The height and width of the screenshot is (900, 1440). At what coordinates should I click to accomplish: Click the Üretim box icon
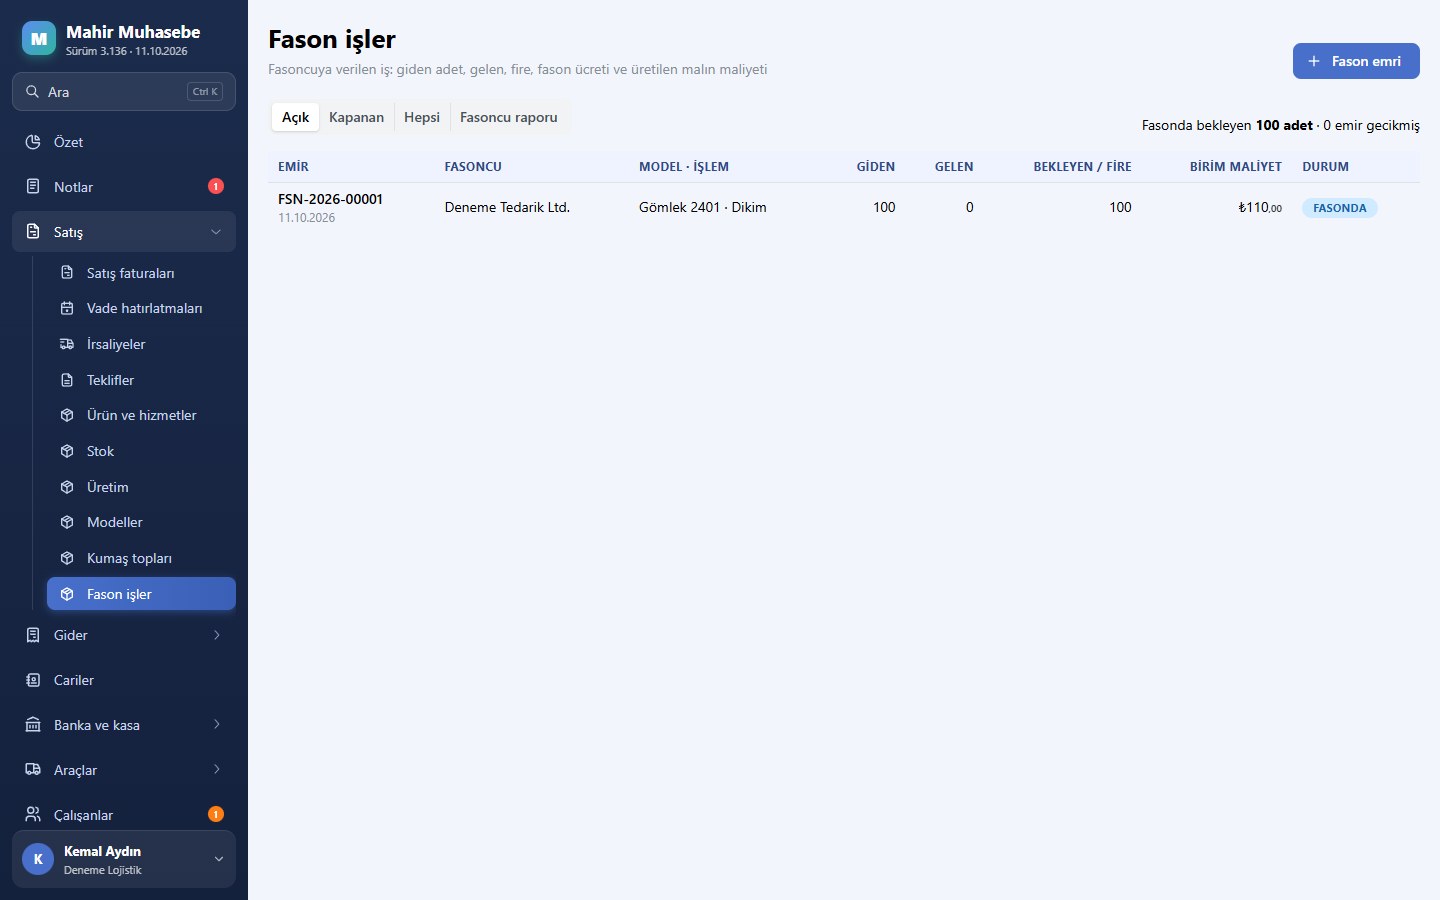67,487
